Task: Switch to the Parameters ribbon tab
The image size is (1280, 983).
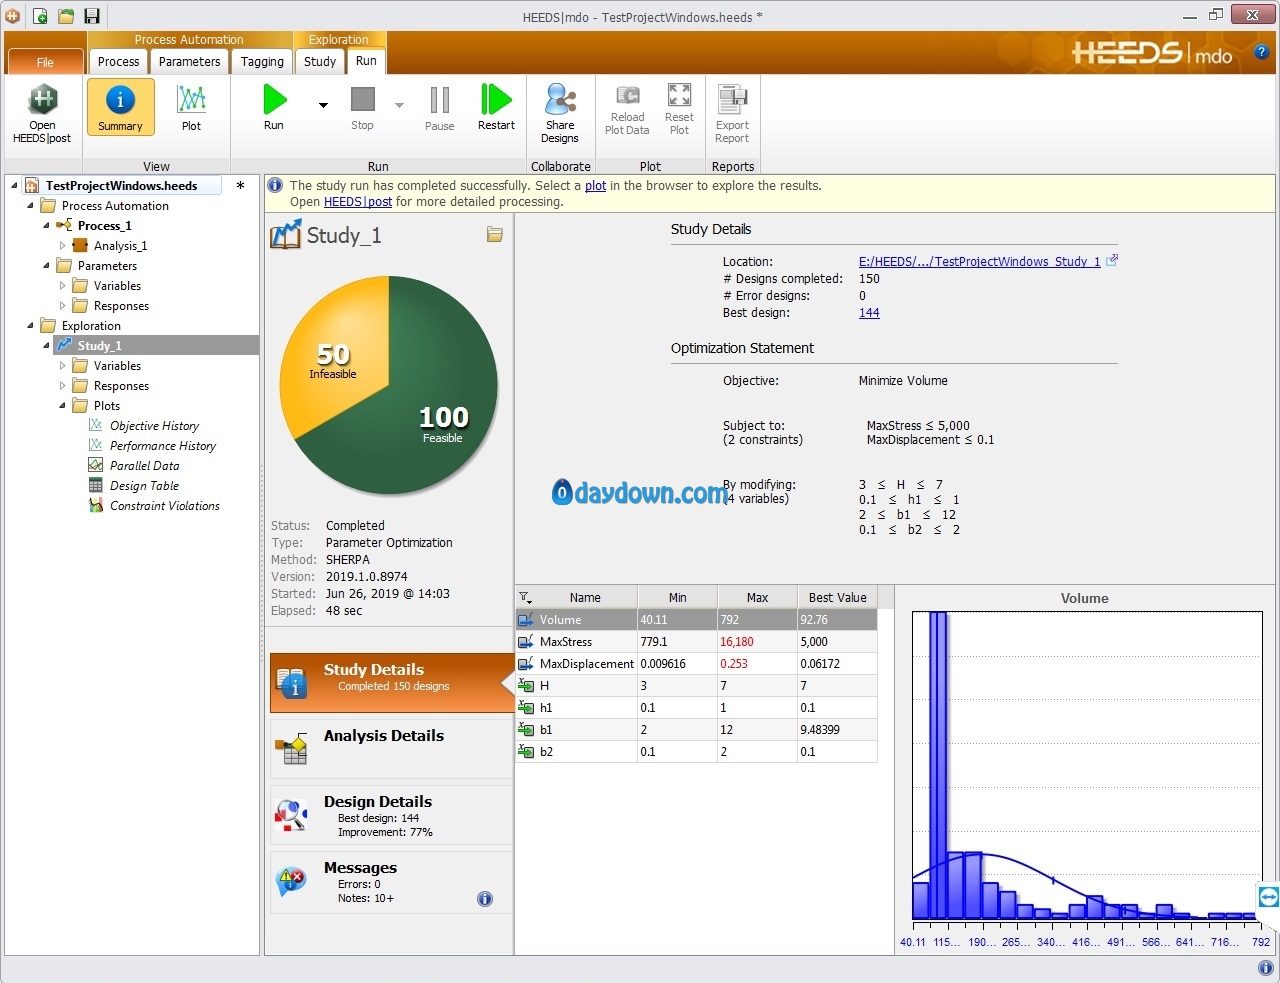Action: click(189, 62)
